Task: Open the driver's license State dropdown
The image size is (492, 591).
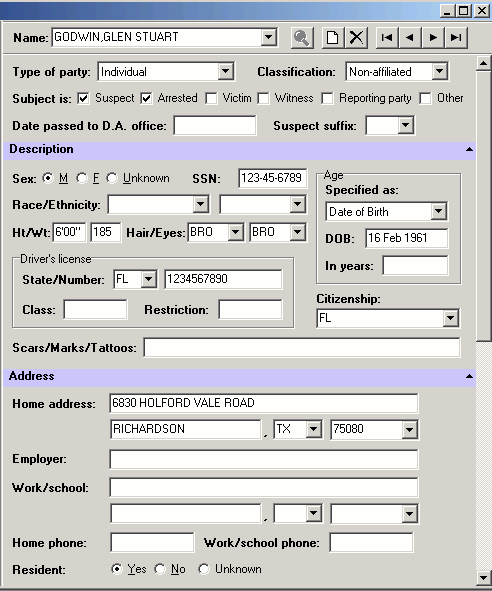Action: [x=149, y=279]
